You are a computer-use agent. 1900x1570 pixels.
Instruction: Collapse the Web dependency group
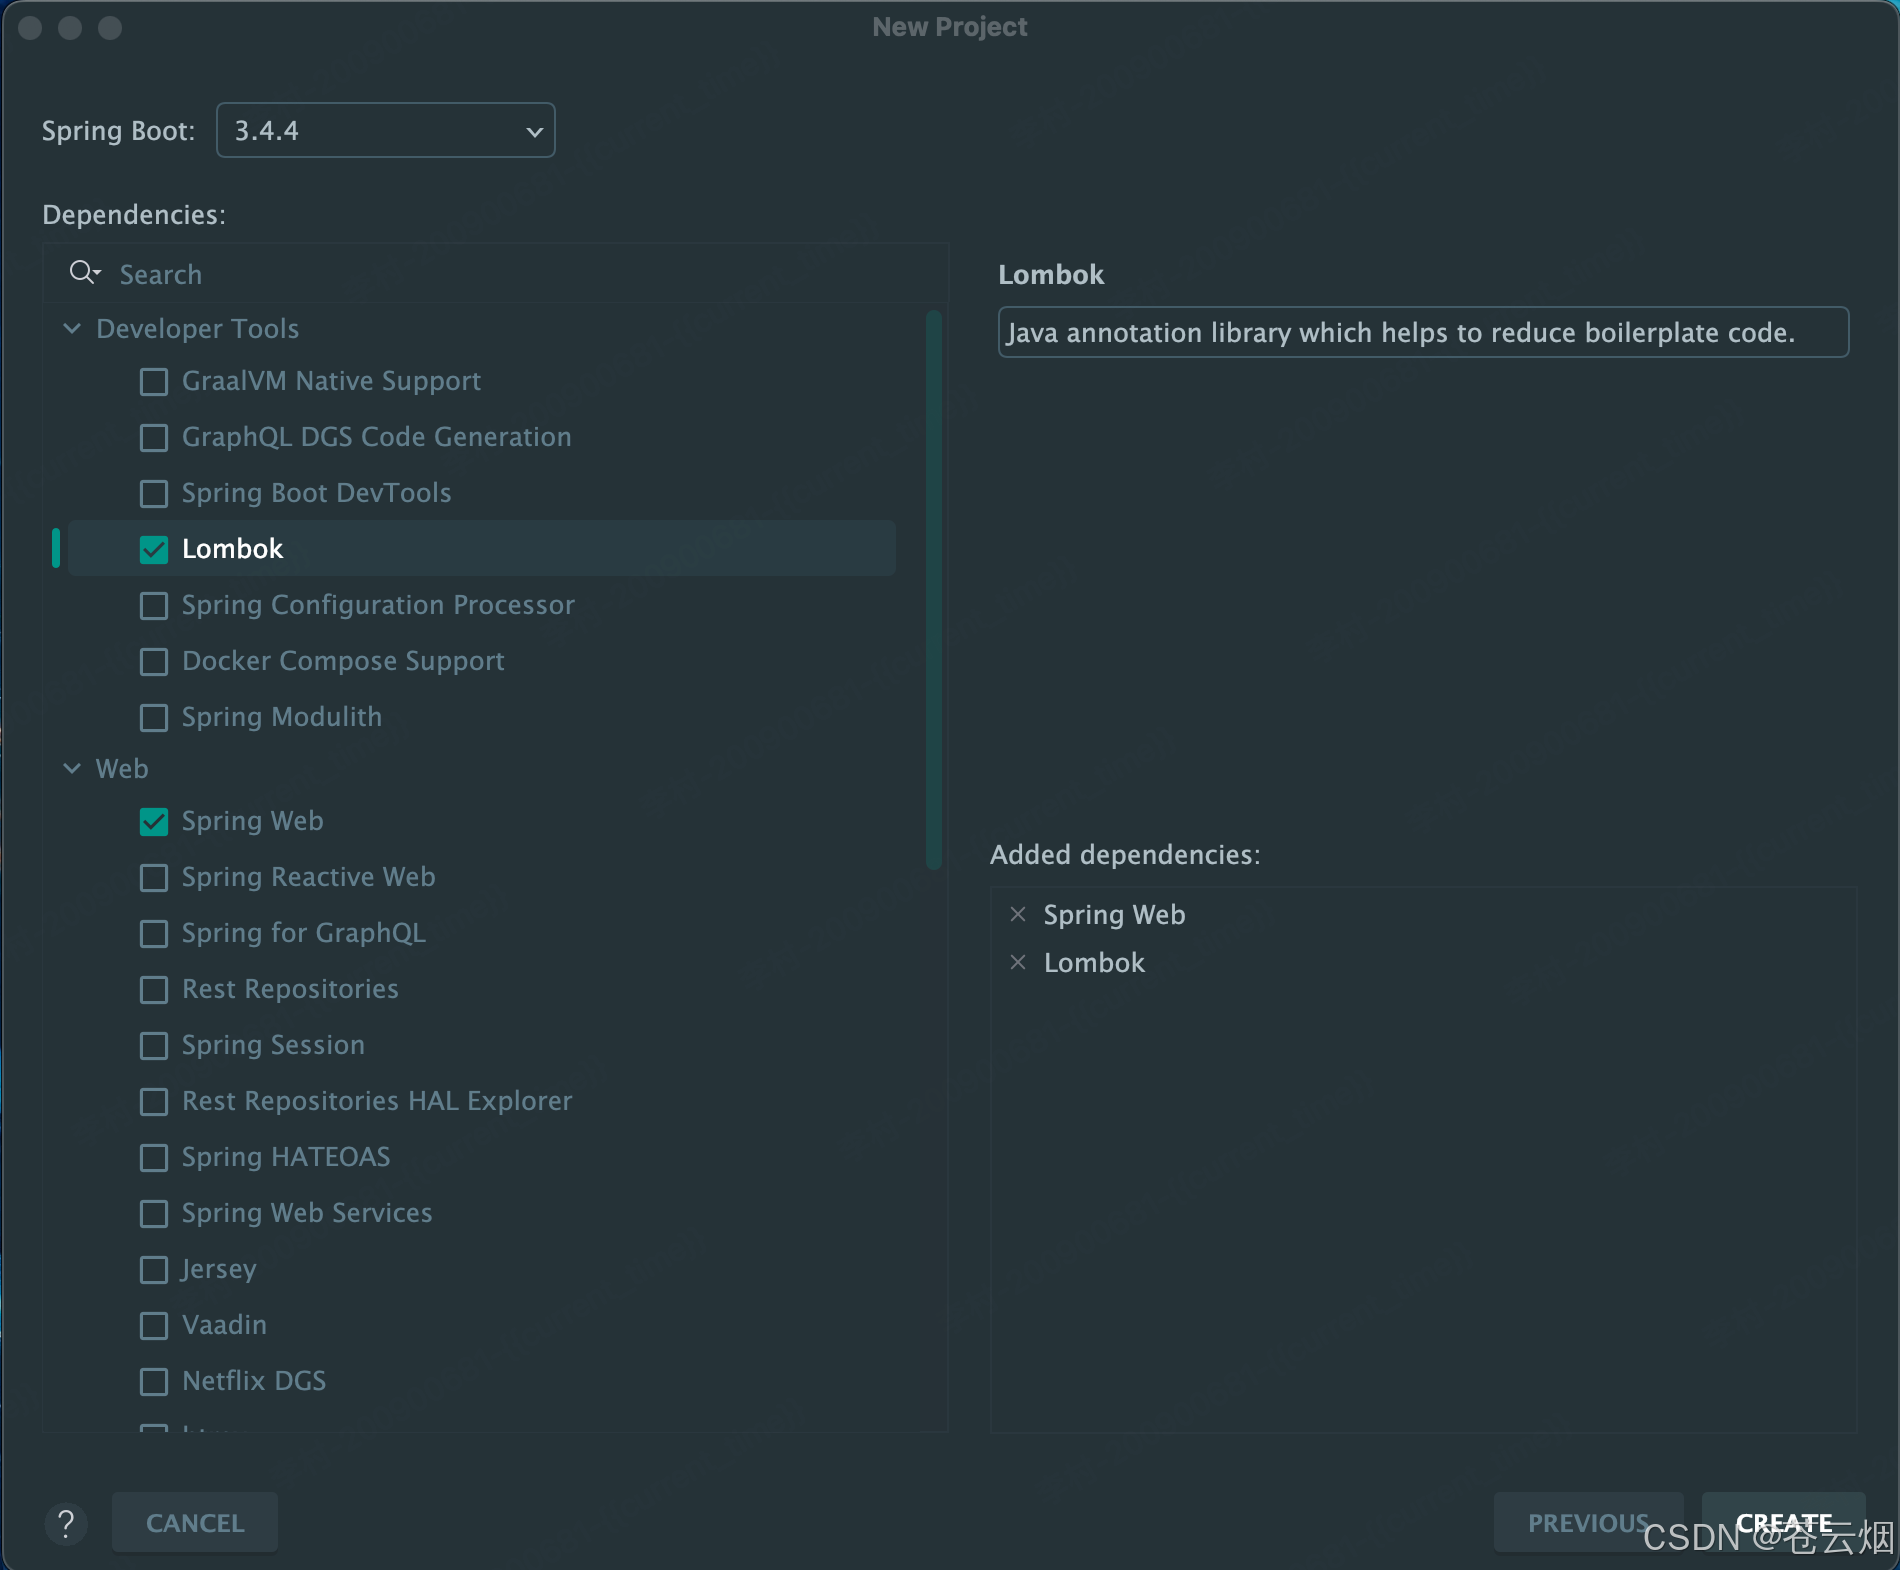[x=72, y=768]
